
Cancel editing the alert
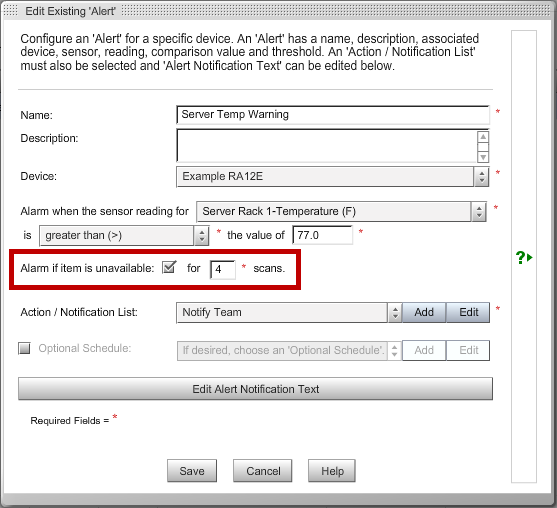pos(263,471)
